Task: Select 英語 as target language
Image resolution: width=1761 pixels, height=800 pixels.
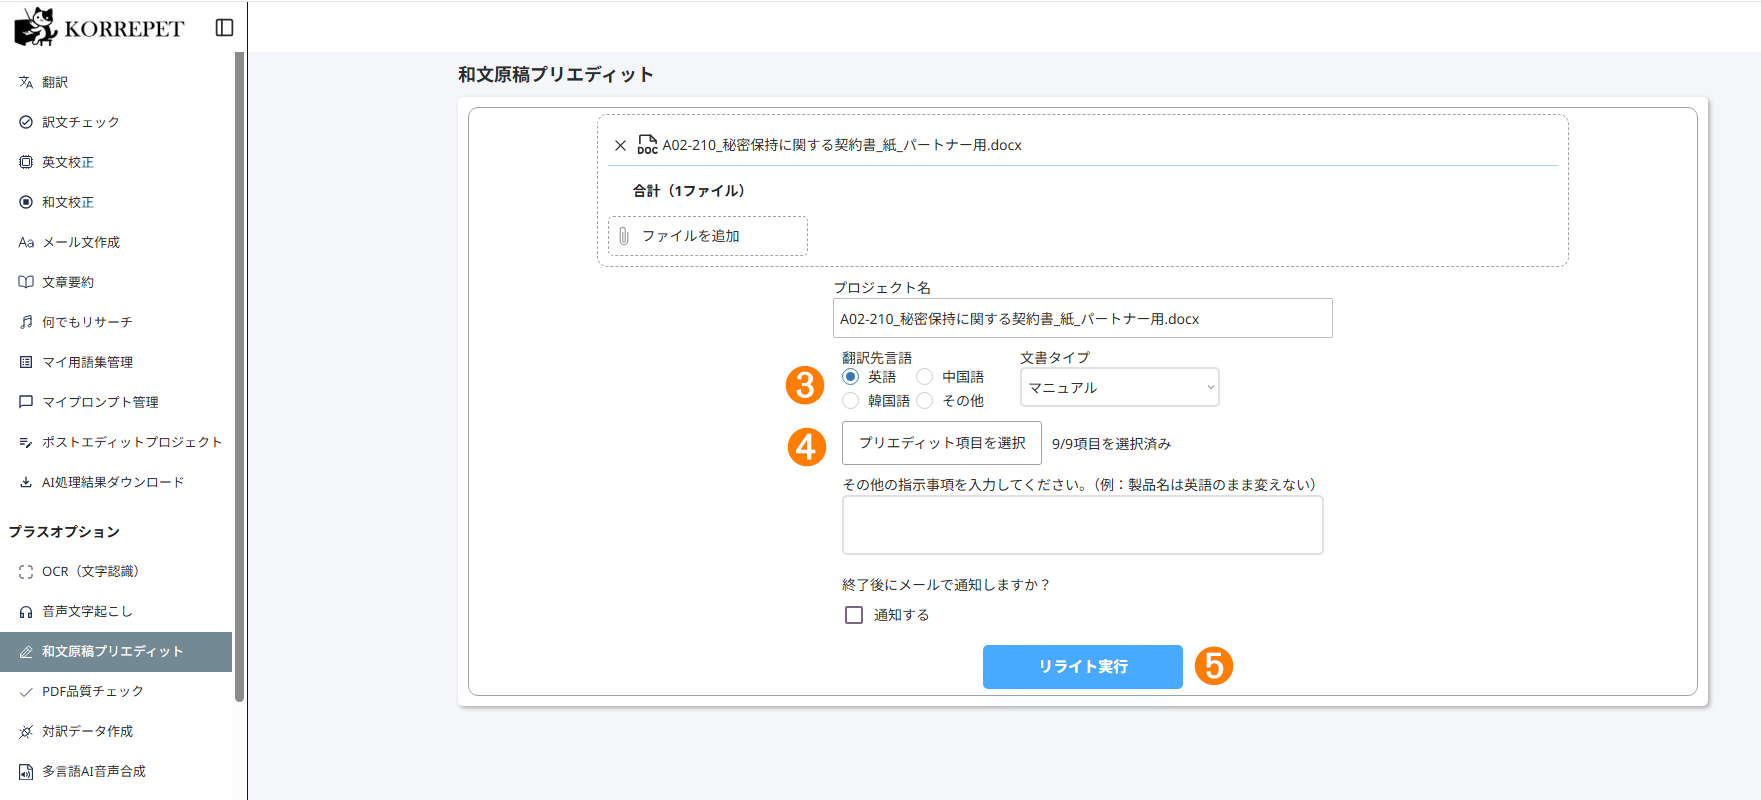Action: click(x=851, y=377)
